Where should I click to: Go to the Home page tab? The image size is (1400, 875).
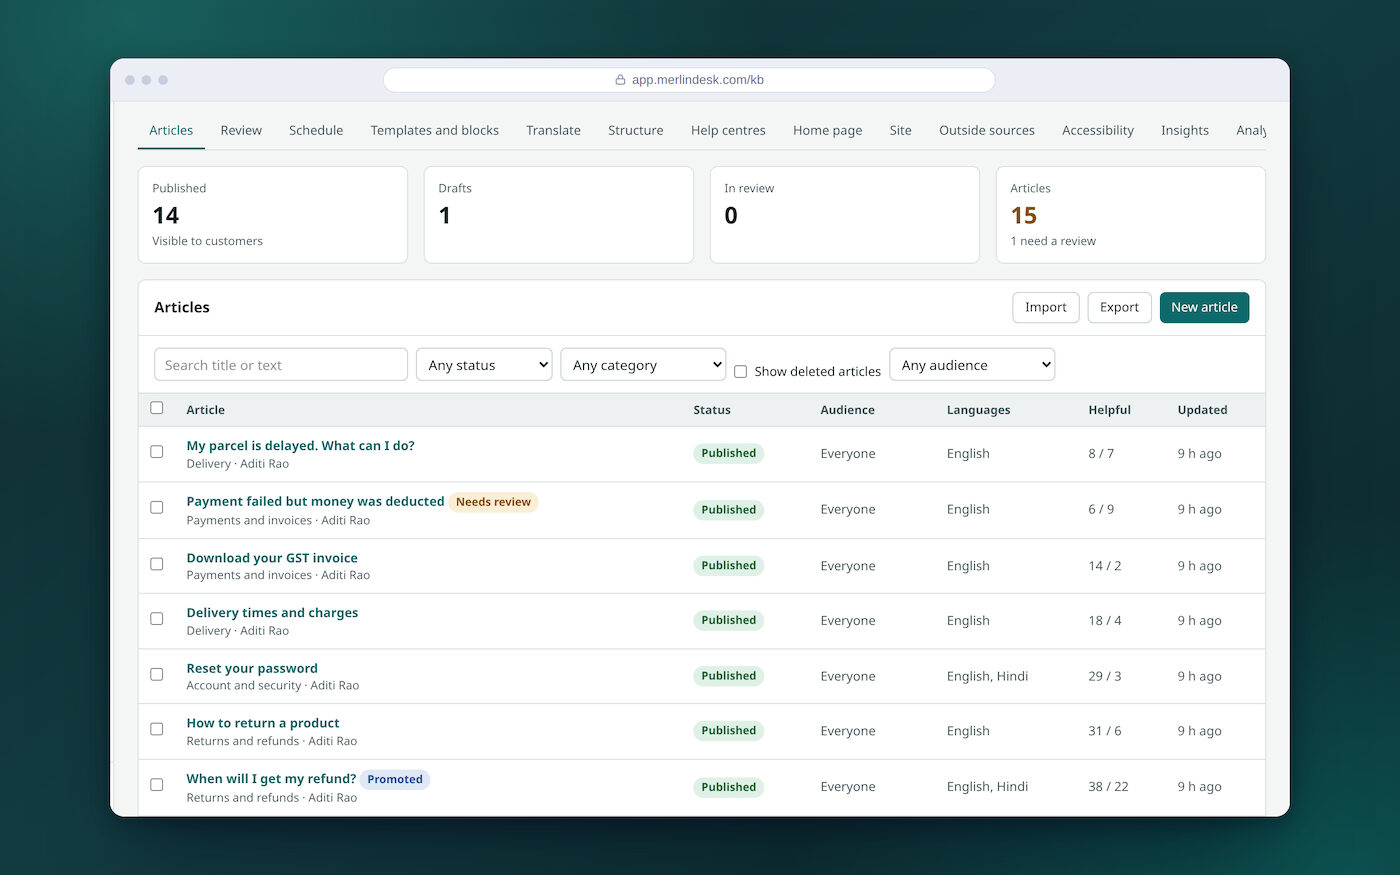(x=828, y=130)
